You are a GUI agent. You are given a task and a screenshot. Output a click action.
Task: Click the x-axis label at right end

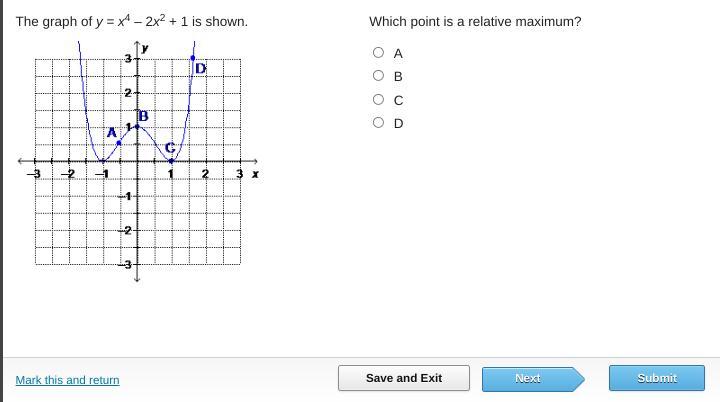(x=255, y=173)
